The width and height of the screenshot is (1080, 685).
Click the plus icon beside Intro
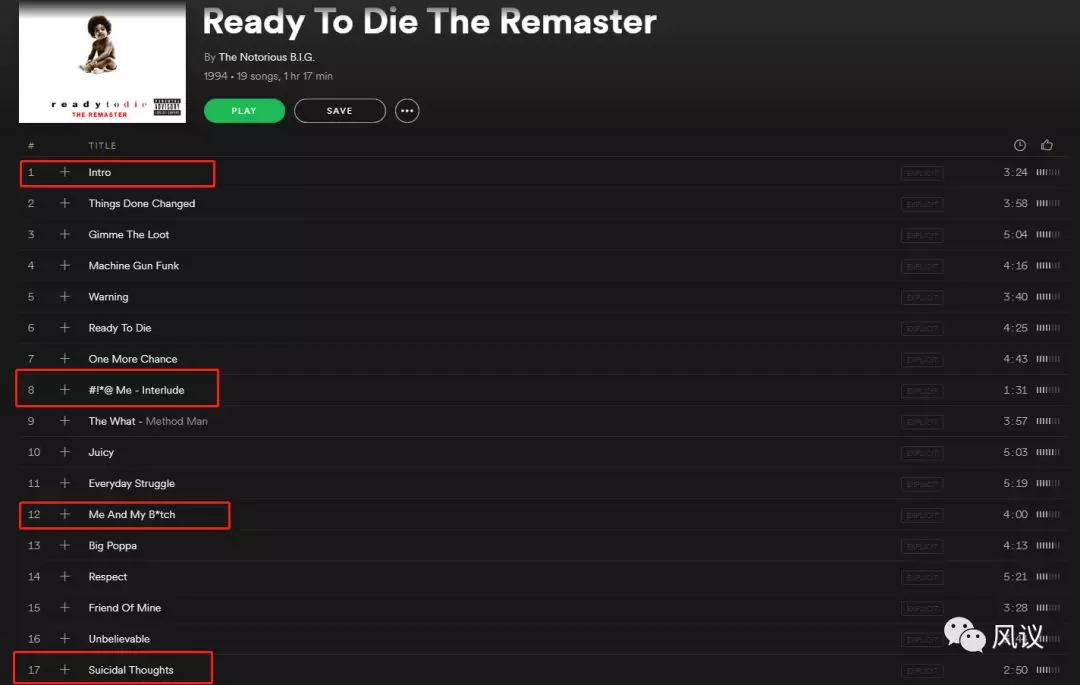point(65,172)
